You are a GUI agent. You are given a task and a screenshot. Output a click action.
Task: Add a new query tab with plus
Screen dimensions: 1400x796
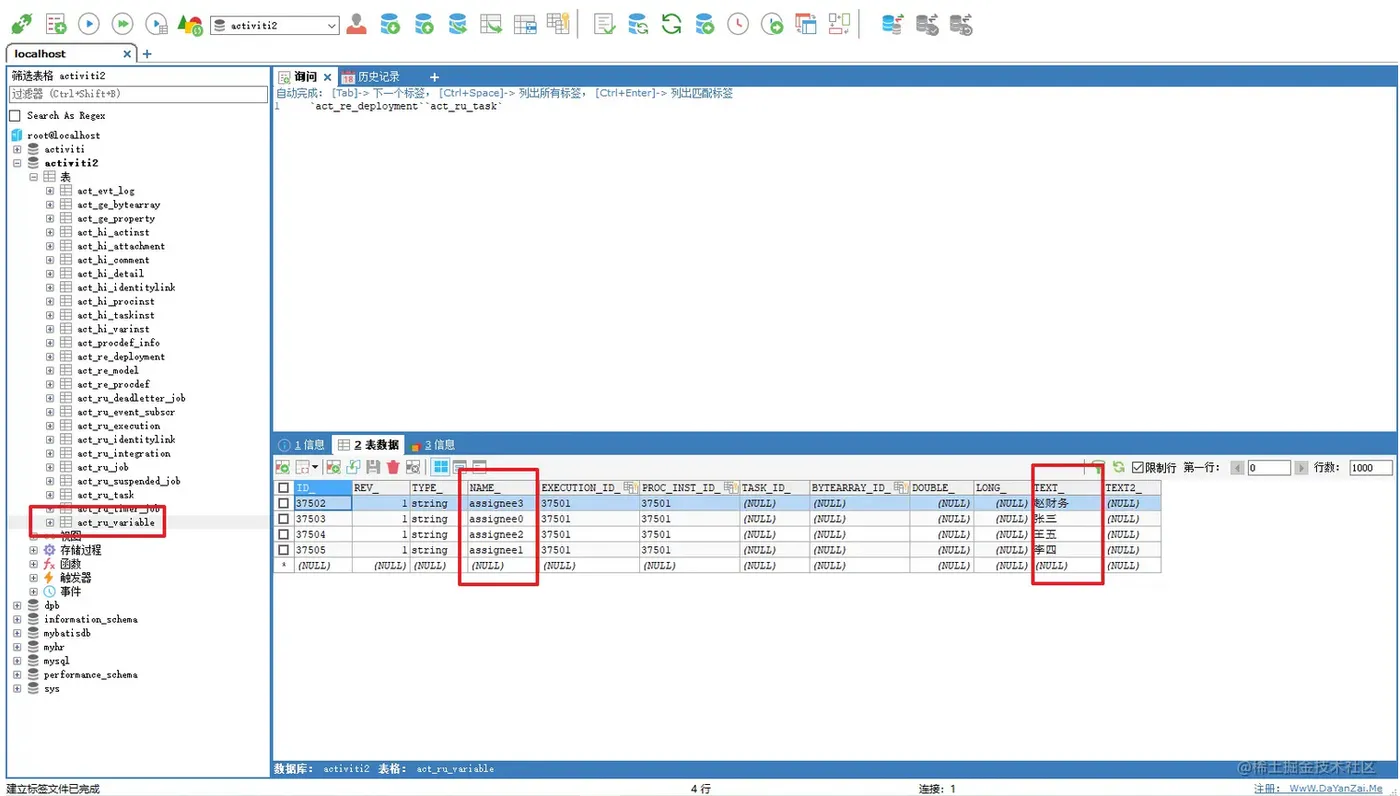[434, 77]
